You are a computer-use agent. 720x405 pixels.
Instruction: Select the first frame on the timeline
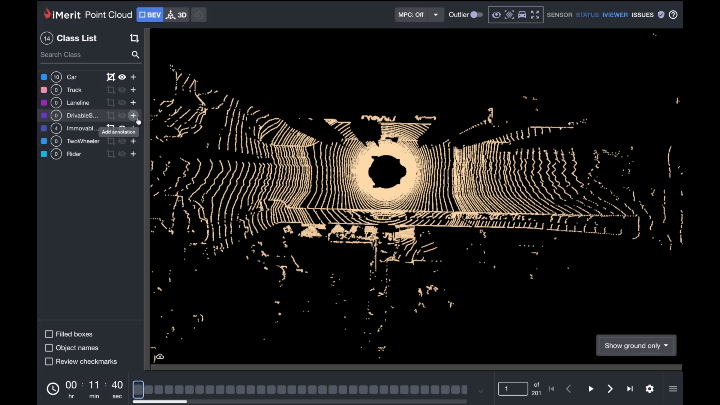[138, 389]
